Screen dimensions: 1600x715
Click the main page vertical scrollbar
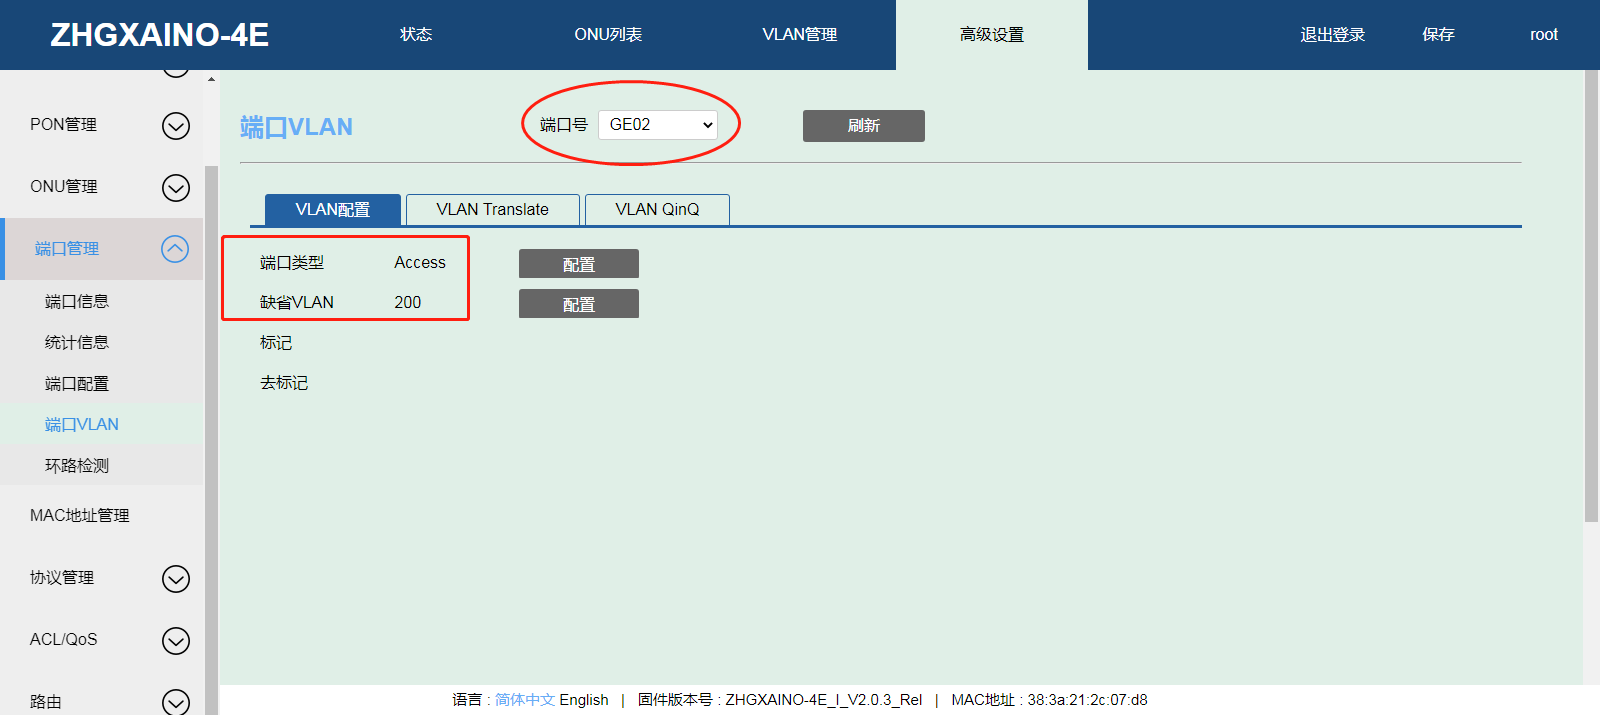coord(1591,300)
